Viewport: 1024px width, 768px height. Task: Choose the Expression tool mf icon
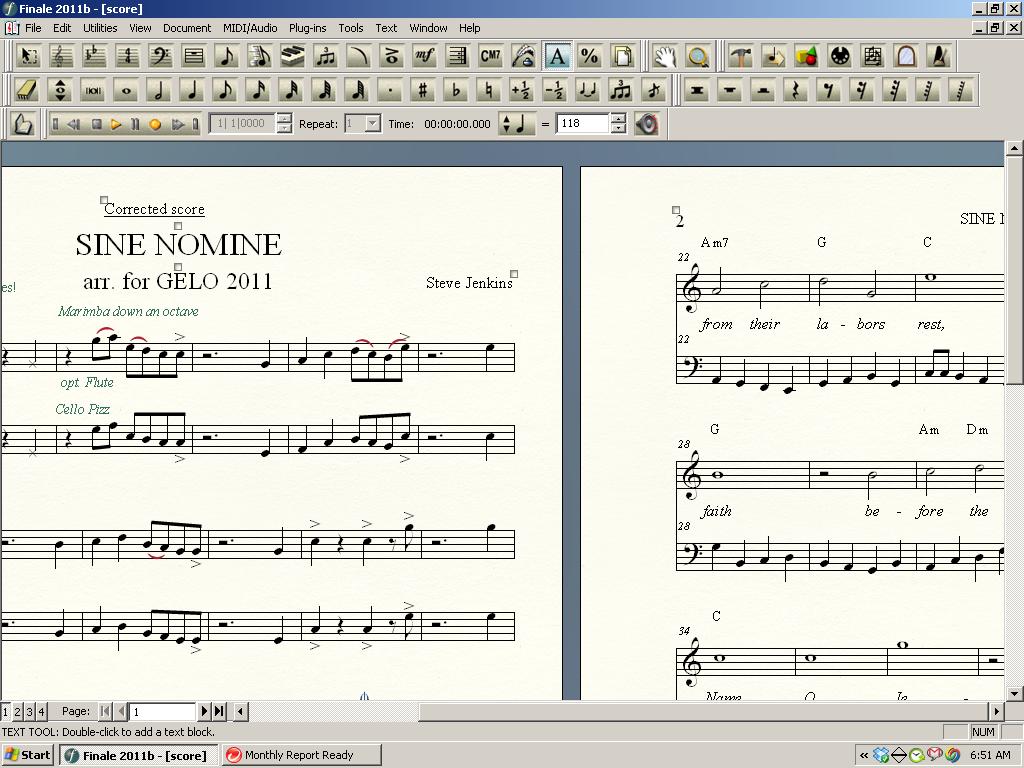[424, 56]
